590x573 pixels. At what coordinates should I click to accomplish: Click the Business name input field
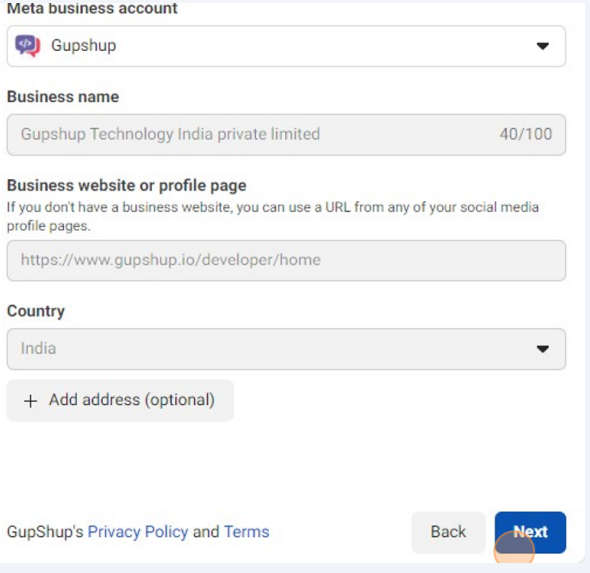tap(286, 135)
